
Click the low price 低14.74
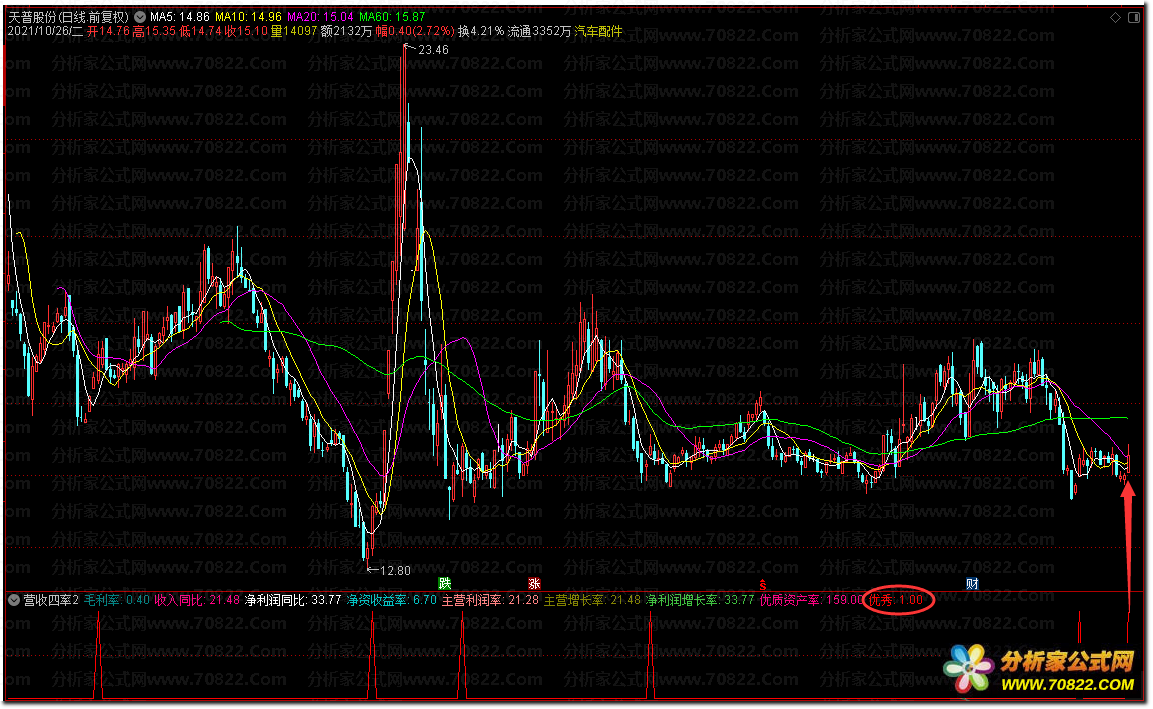coord(201,32)
